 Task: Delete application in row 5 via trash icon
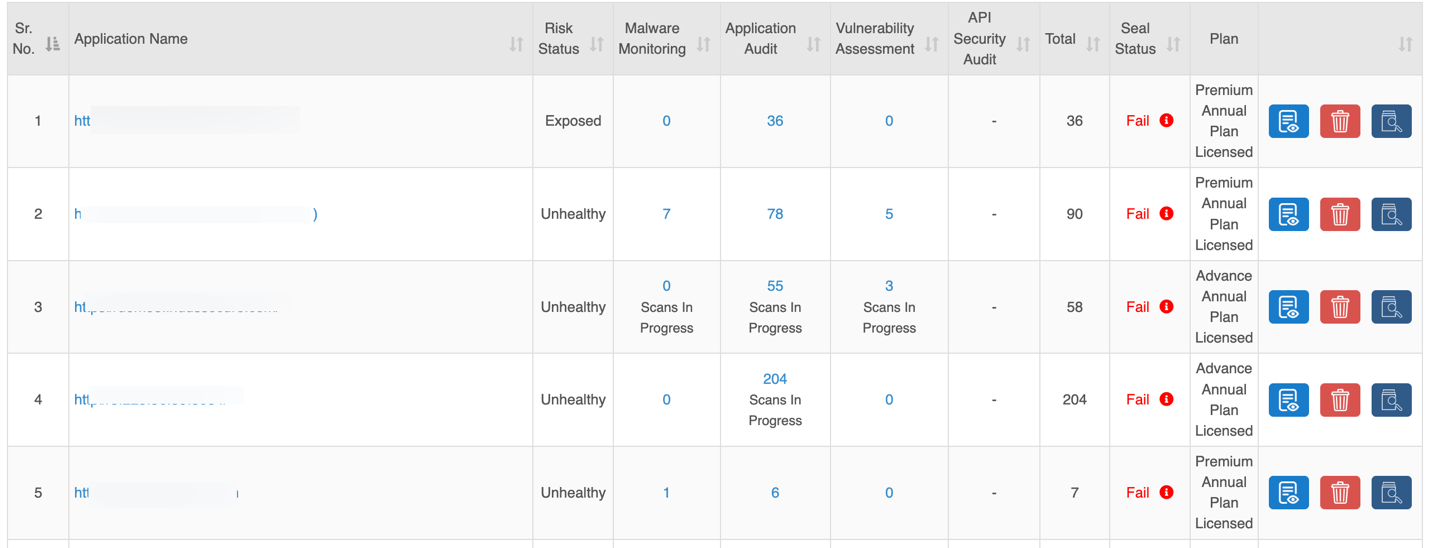(1340, 493)
